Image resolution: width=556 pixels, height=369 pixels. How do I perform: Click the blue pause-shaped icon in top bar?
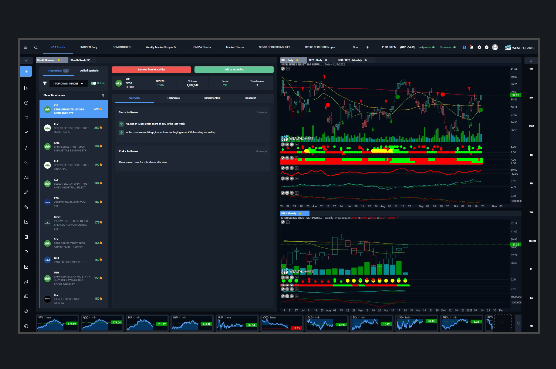pyautogui.click(x=464, y=47)
